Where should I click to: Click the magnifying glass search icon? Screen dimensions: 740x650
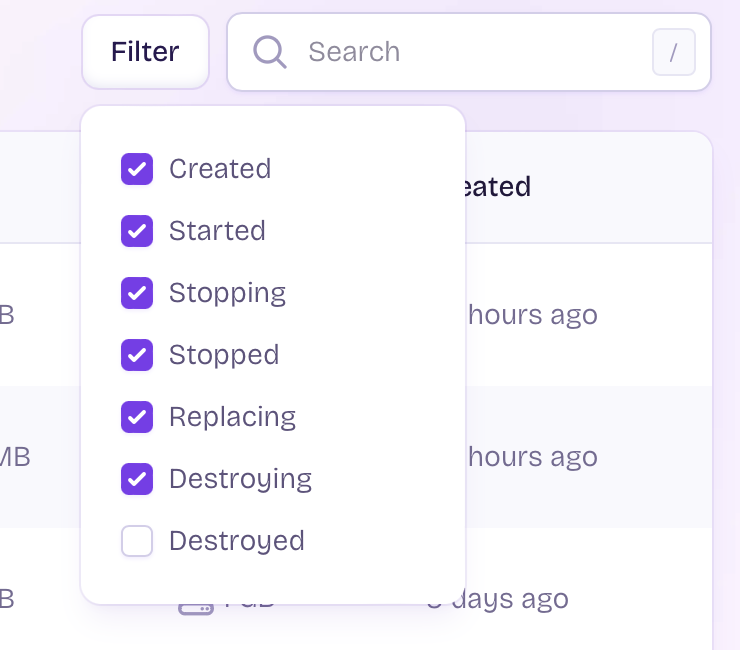pos(269,52)
